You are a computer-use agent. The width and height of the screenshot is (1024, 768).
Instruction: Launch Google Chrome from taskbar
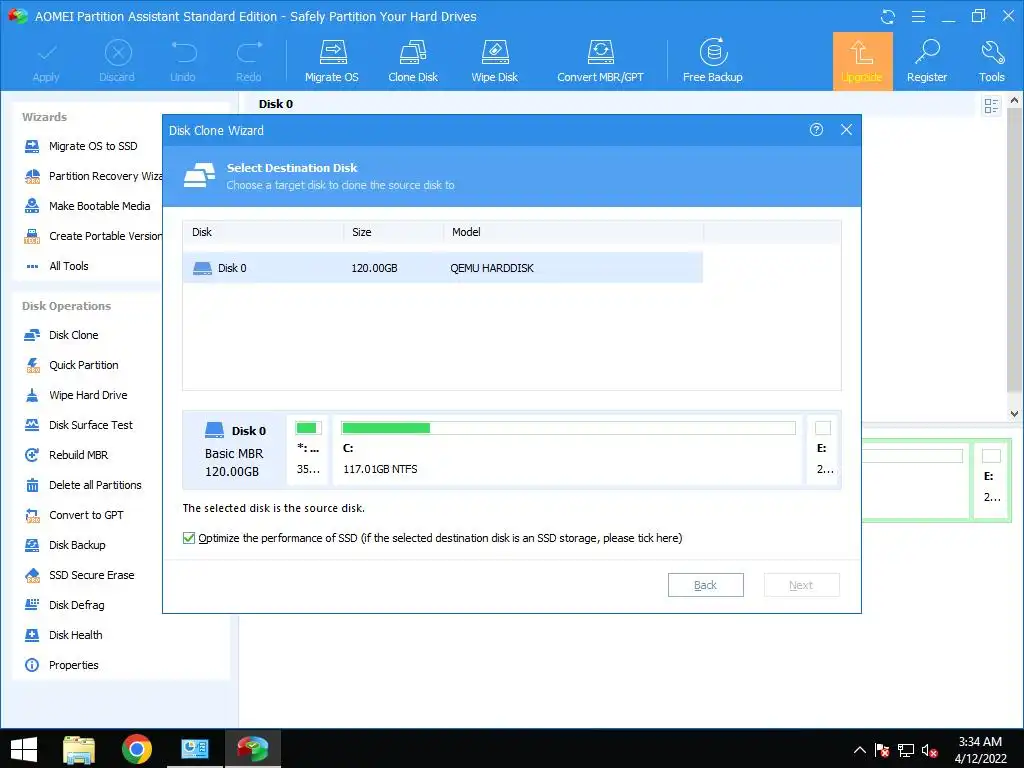click(136, 749)
